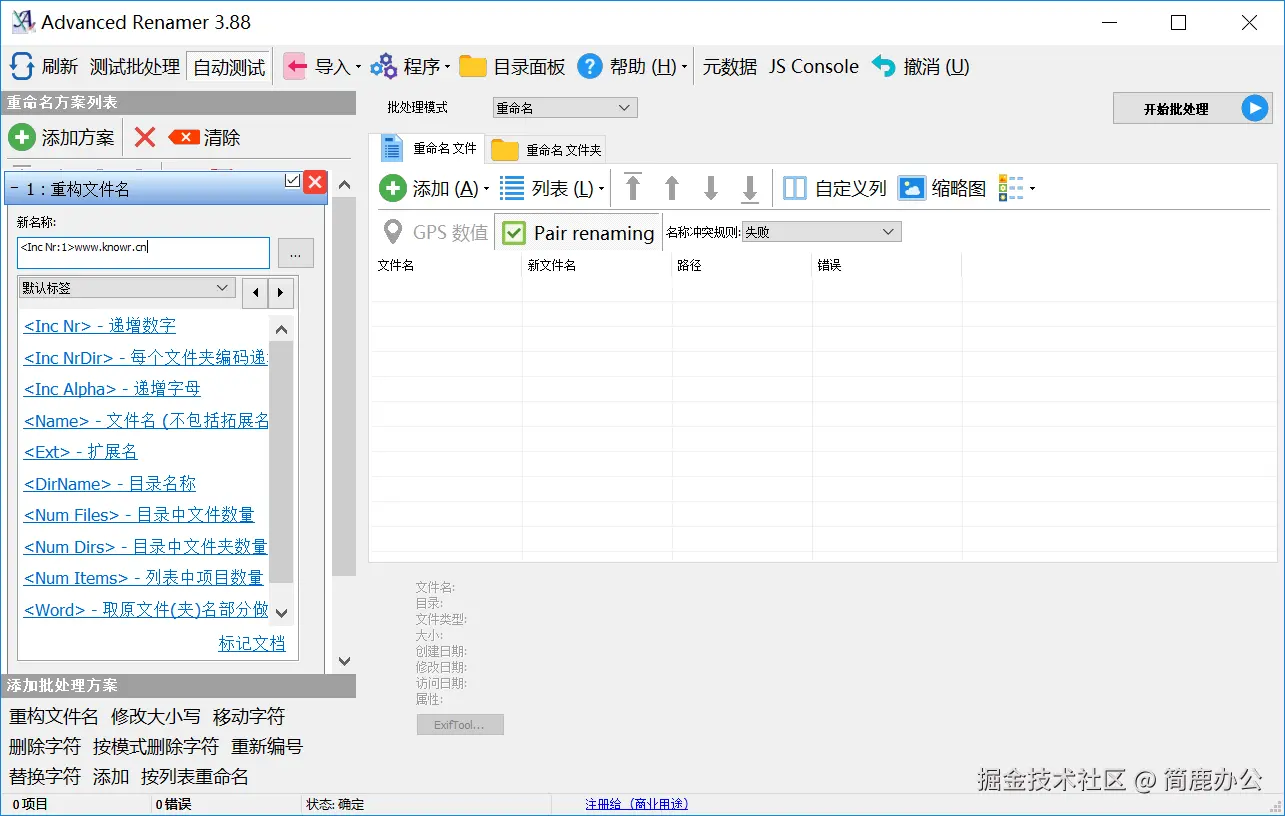
Task: Toggle the Auto Test (自动测试) button
Action: [x=229, y=67]
